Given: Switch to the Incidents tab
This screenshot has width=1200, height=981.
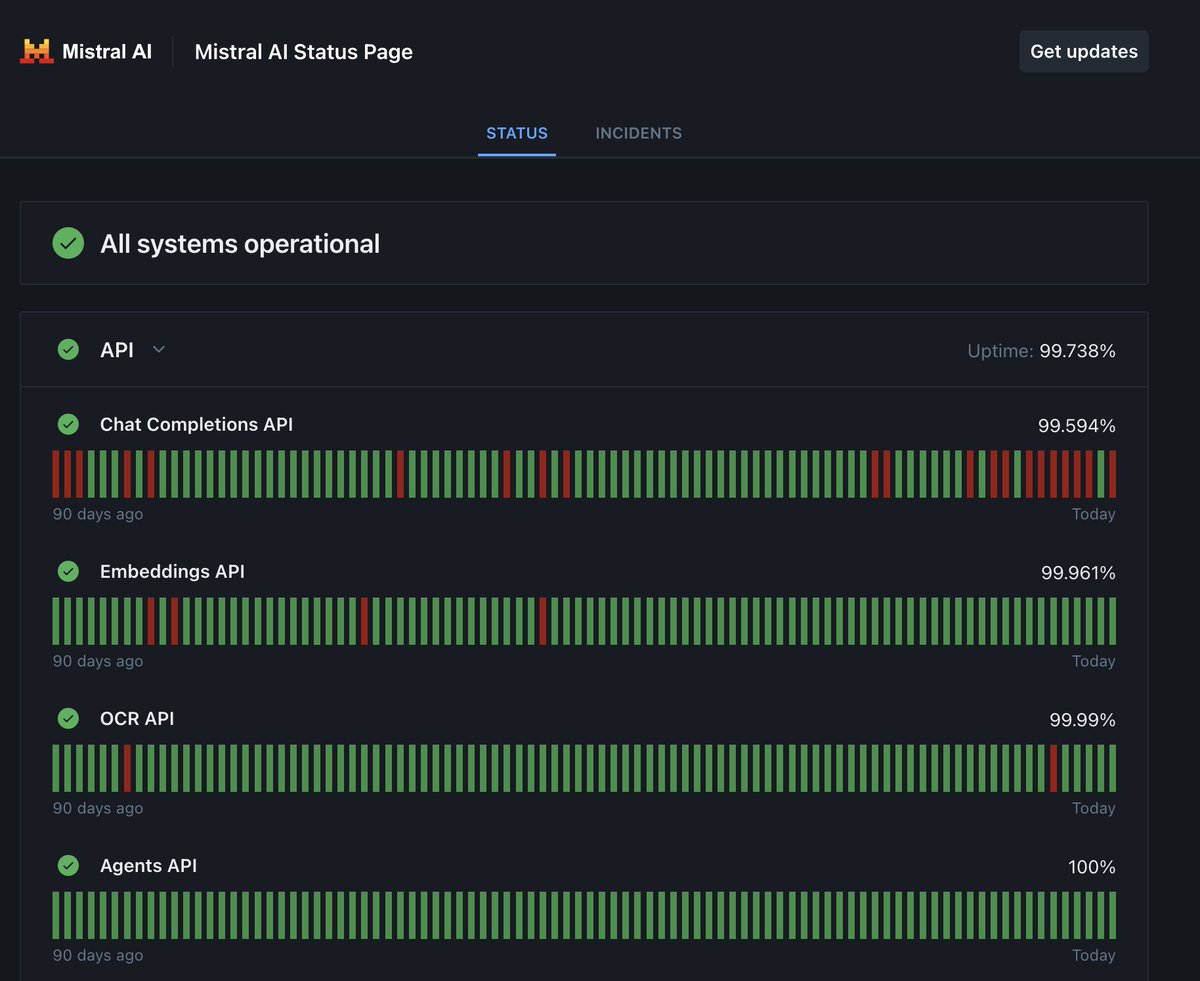Looking at the screenshot, I should (x=638, y=133).
